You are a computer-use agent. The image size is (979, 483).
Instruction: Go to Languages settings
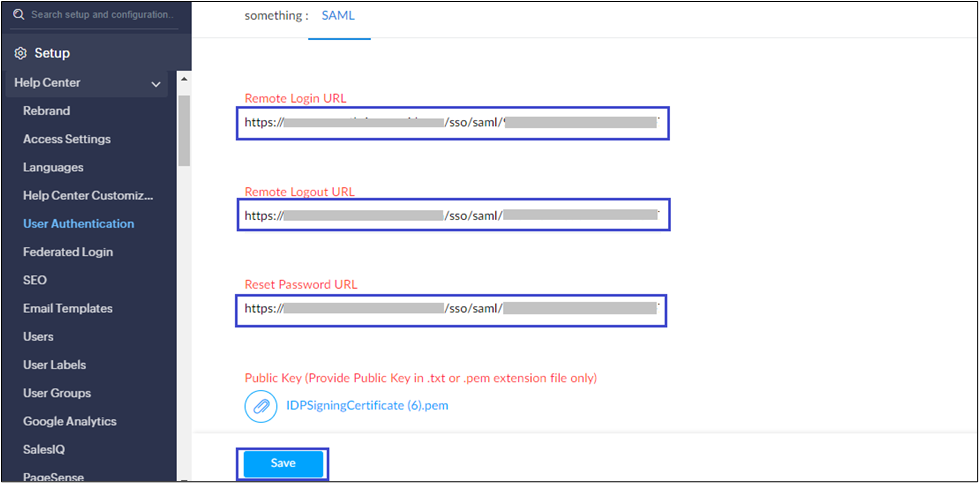tap(53, 167)
